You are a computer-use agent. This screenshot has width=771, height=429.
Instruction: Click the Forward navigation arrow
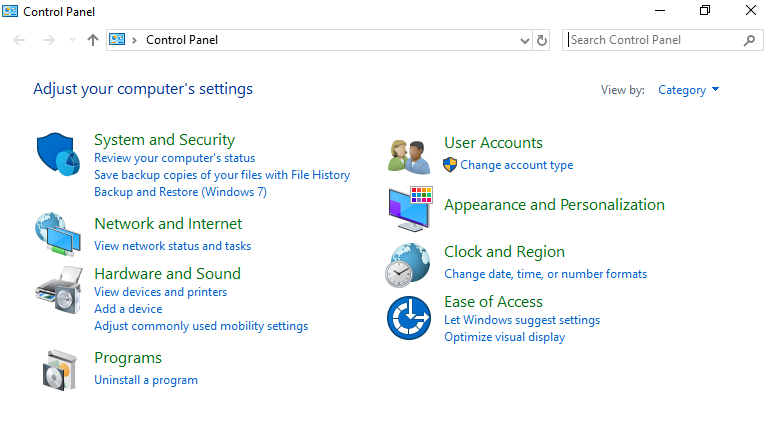49,40
